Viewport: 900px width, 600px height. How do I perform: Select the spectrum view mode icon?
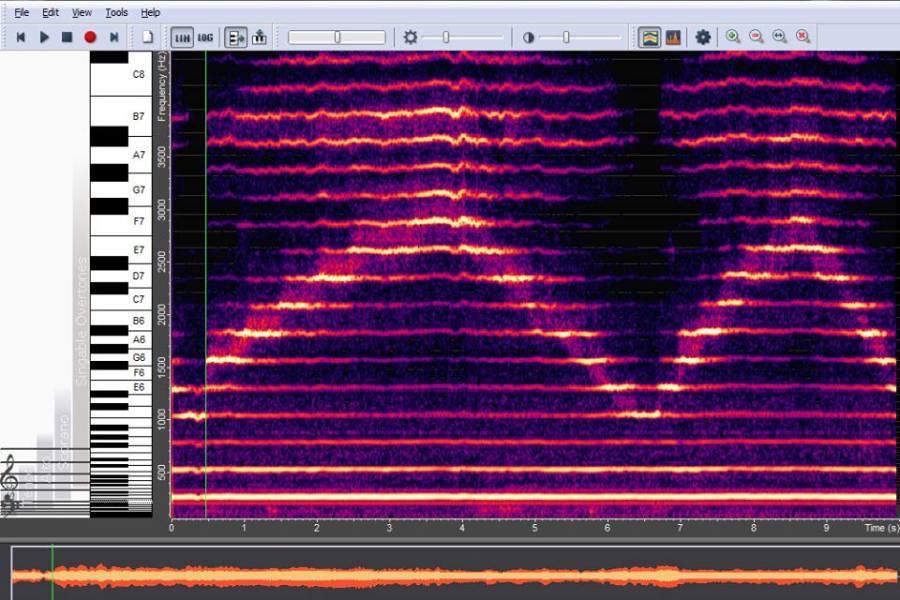[x=673, y=37]
